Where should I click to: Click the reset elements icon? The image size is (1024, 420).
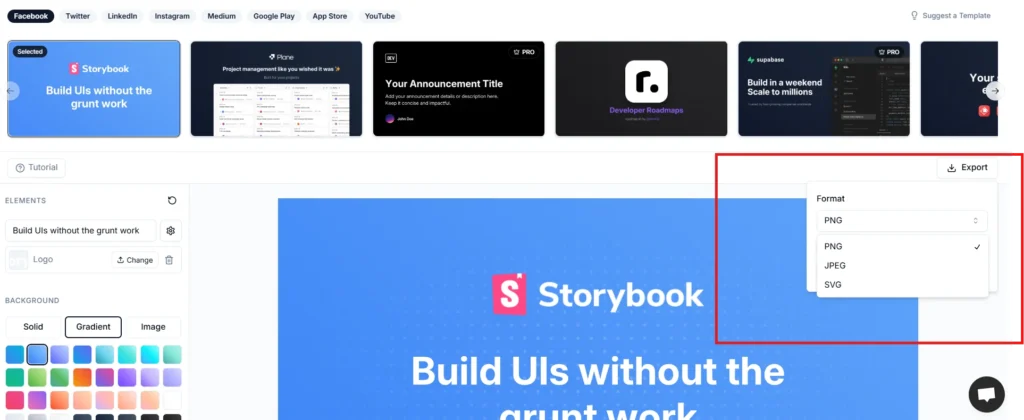click(172, 201)
